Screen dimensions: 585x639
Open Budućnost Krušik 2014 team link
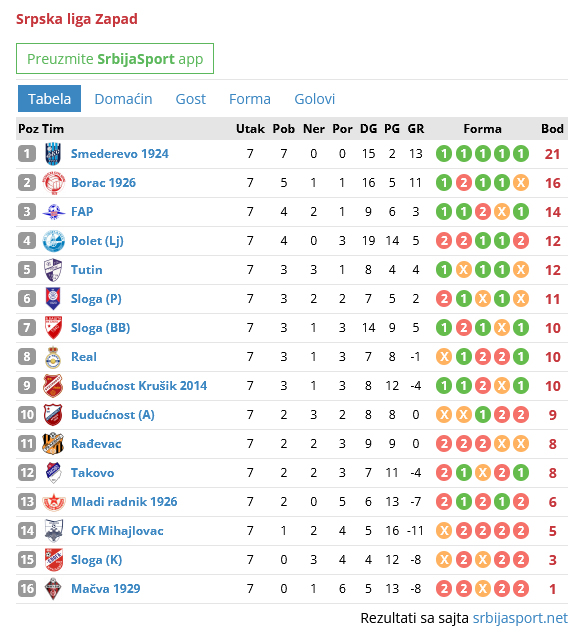coord(139,386)
